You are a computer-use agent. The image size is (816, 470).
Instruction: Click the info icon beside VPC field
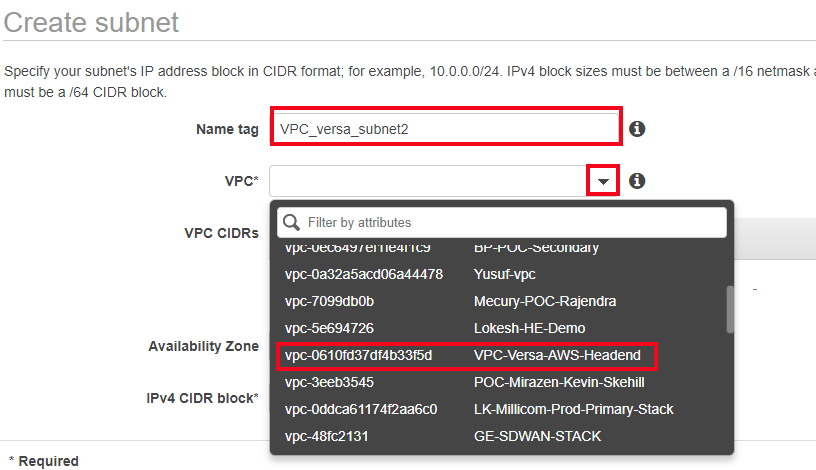coord(637,181)
